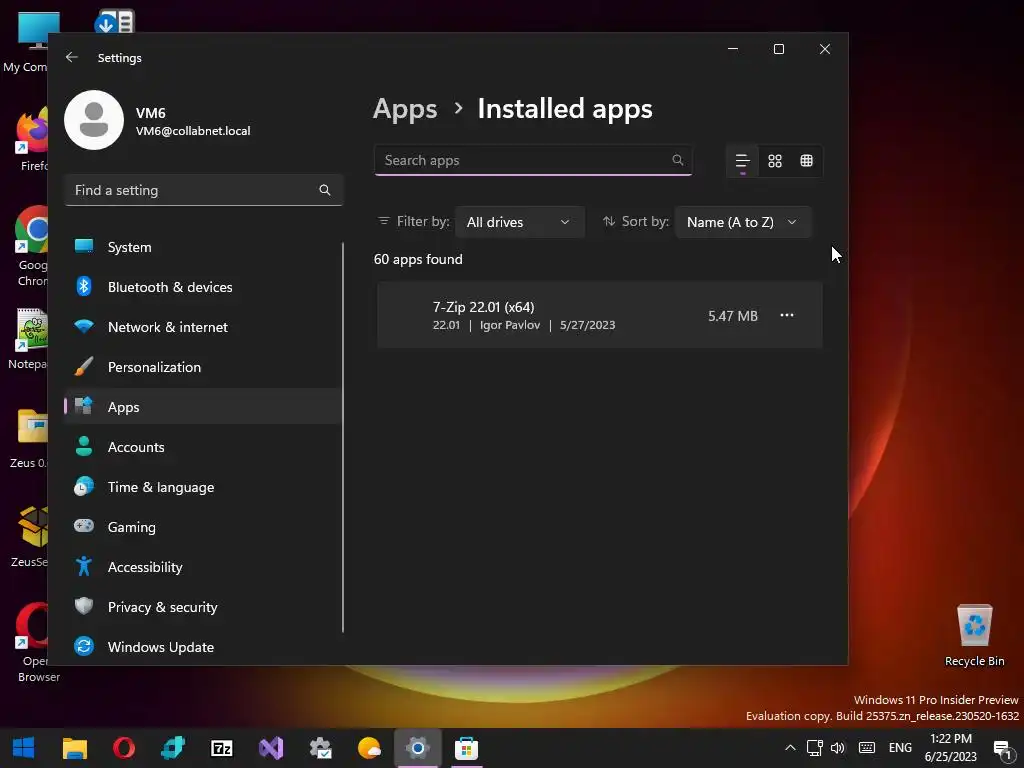Screen dimensions: 1024x768
Task: Open Time & language category
Action: (x=203, y=487)
